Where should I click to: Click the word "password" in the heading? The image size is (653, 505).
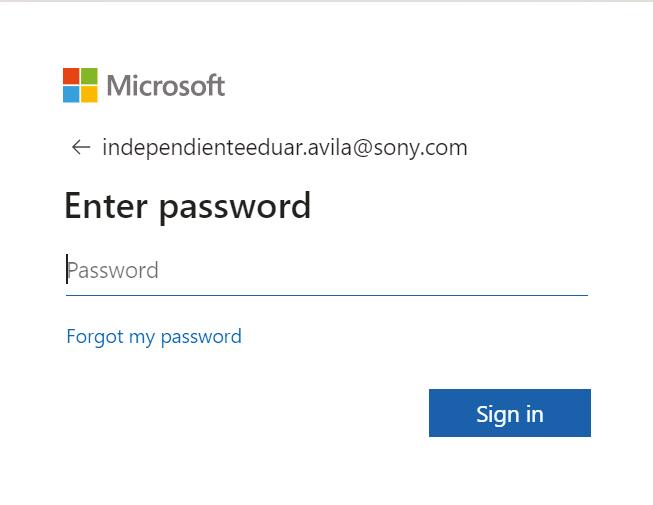pyautogui.click(x=235, y=206)
